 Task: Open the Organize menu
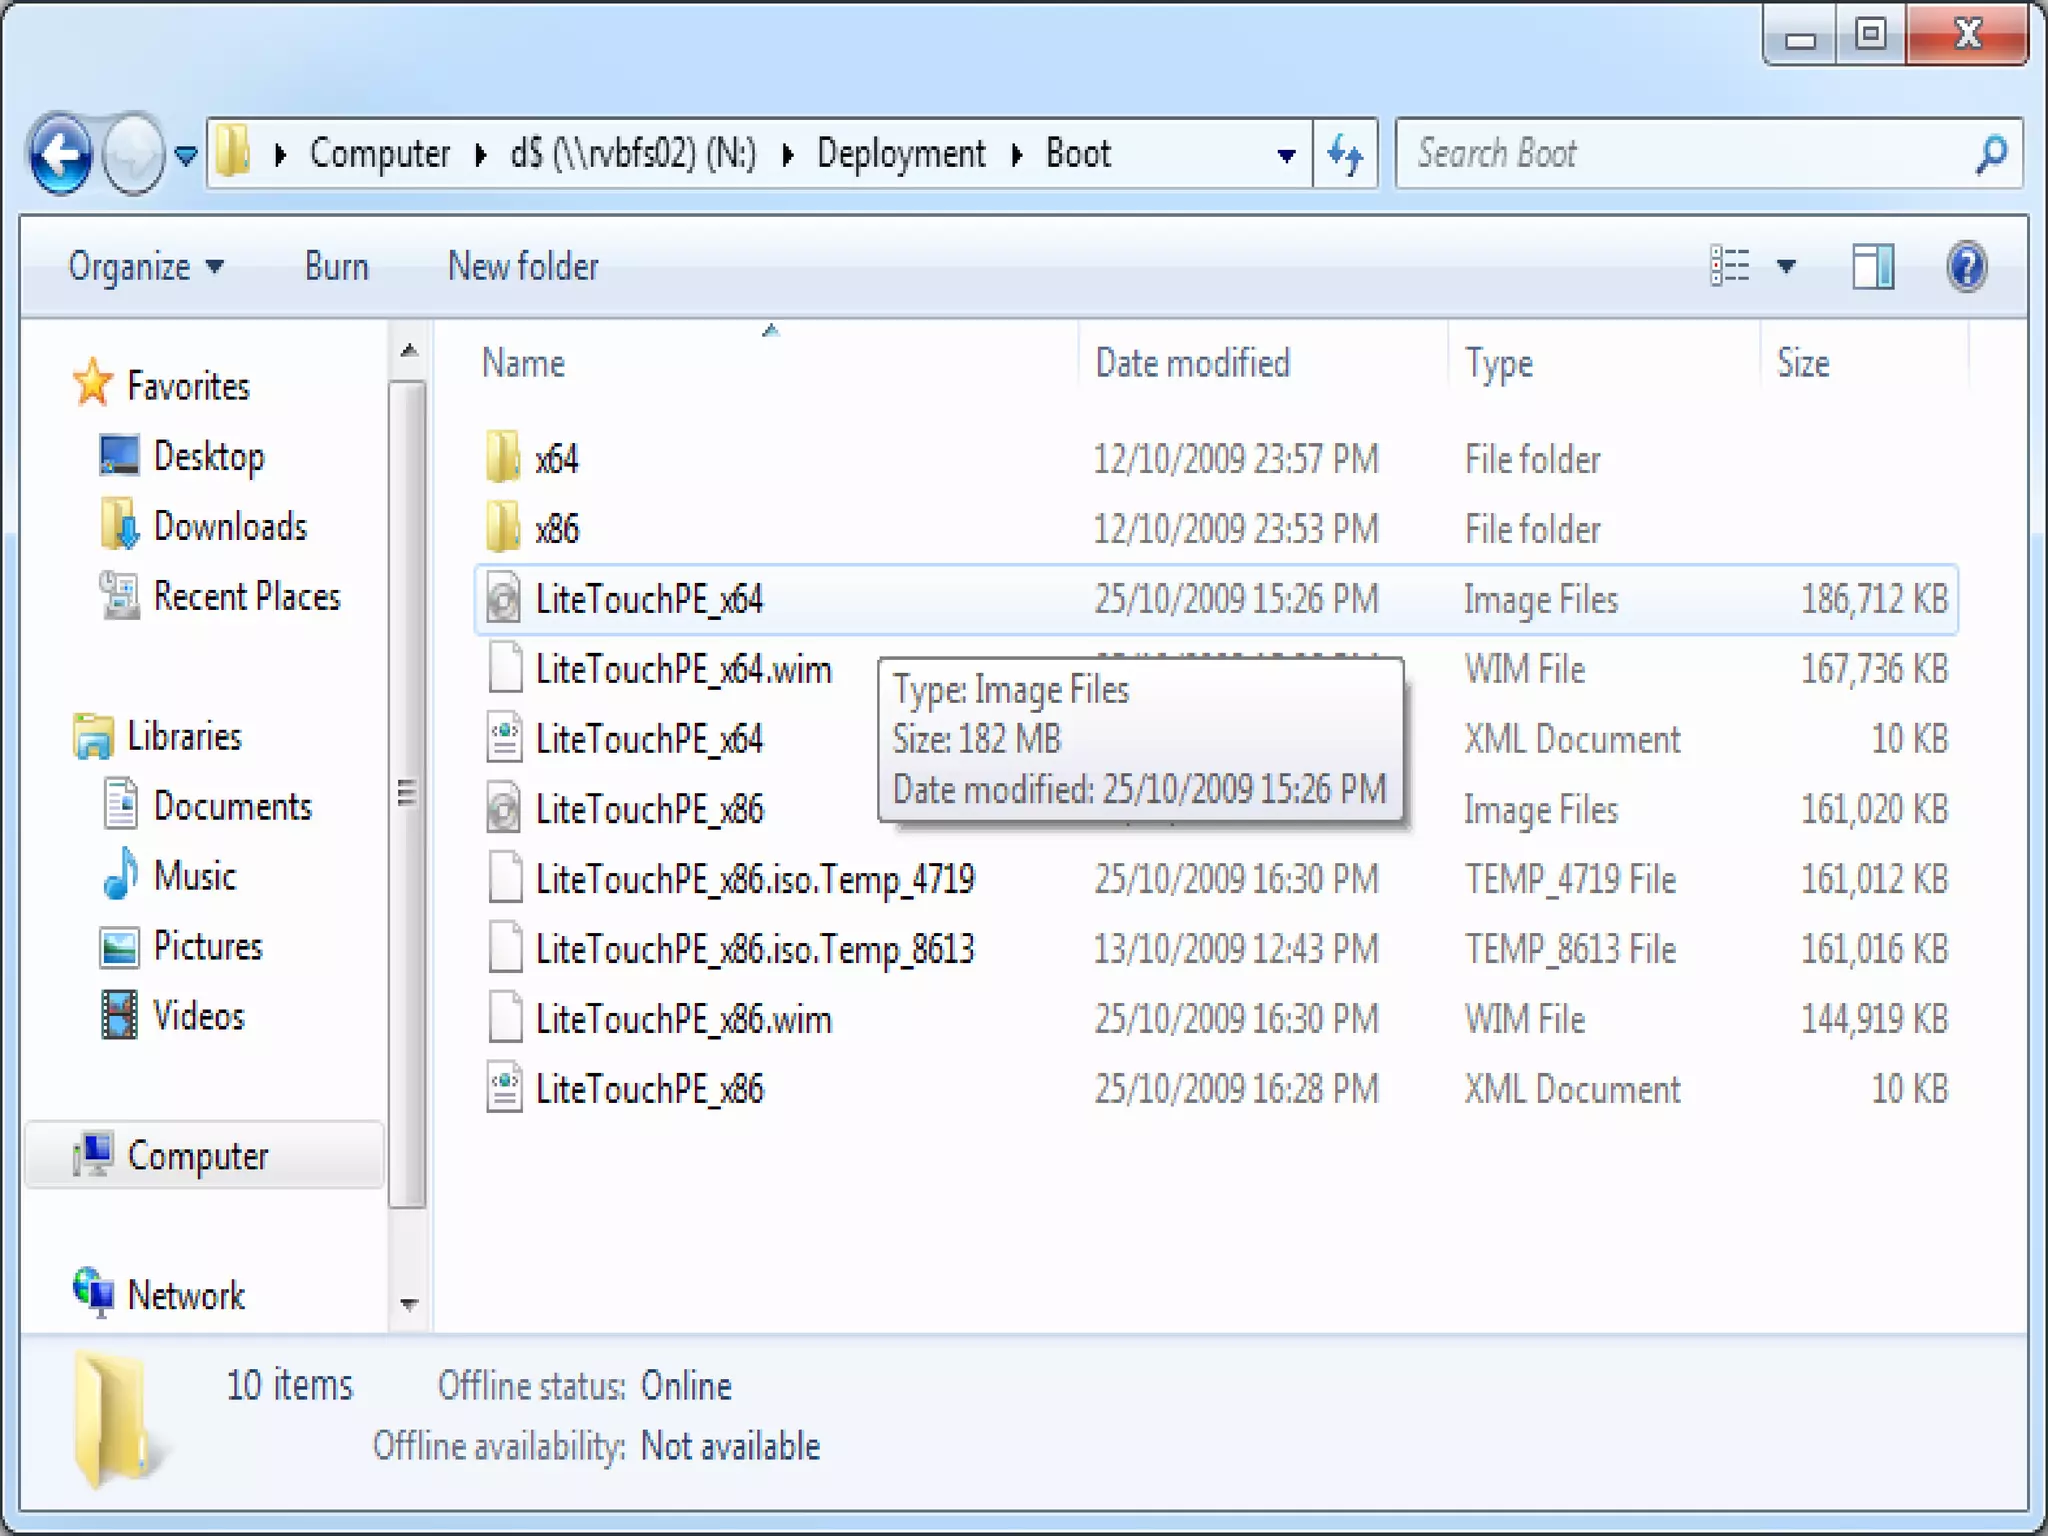click(x=145, y=267)
